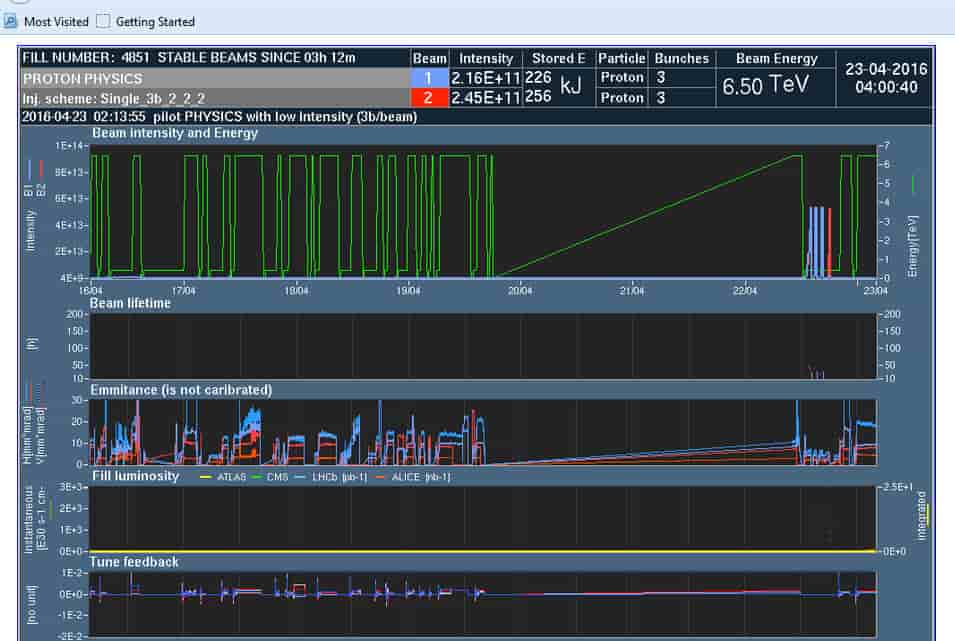
Task: Click the ALICE luminosity legend entry
Action: click(414, 477)
